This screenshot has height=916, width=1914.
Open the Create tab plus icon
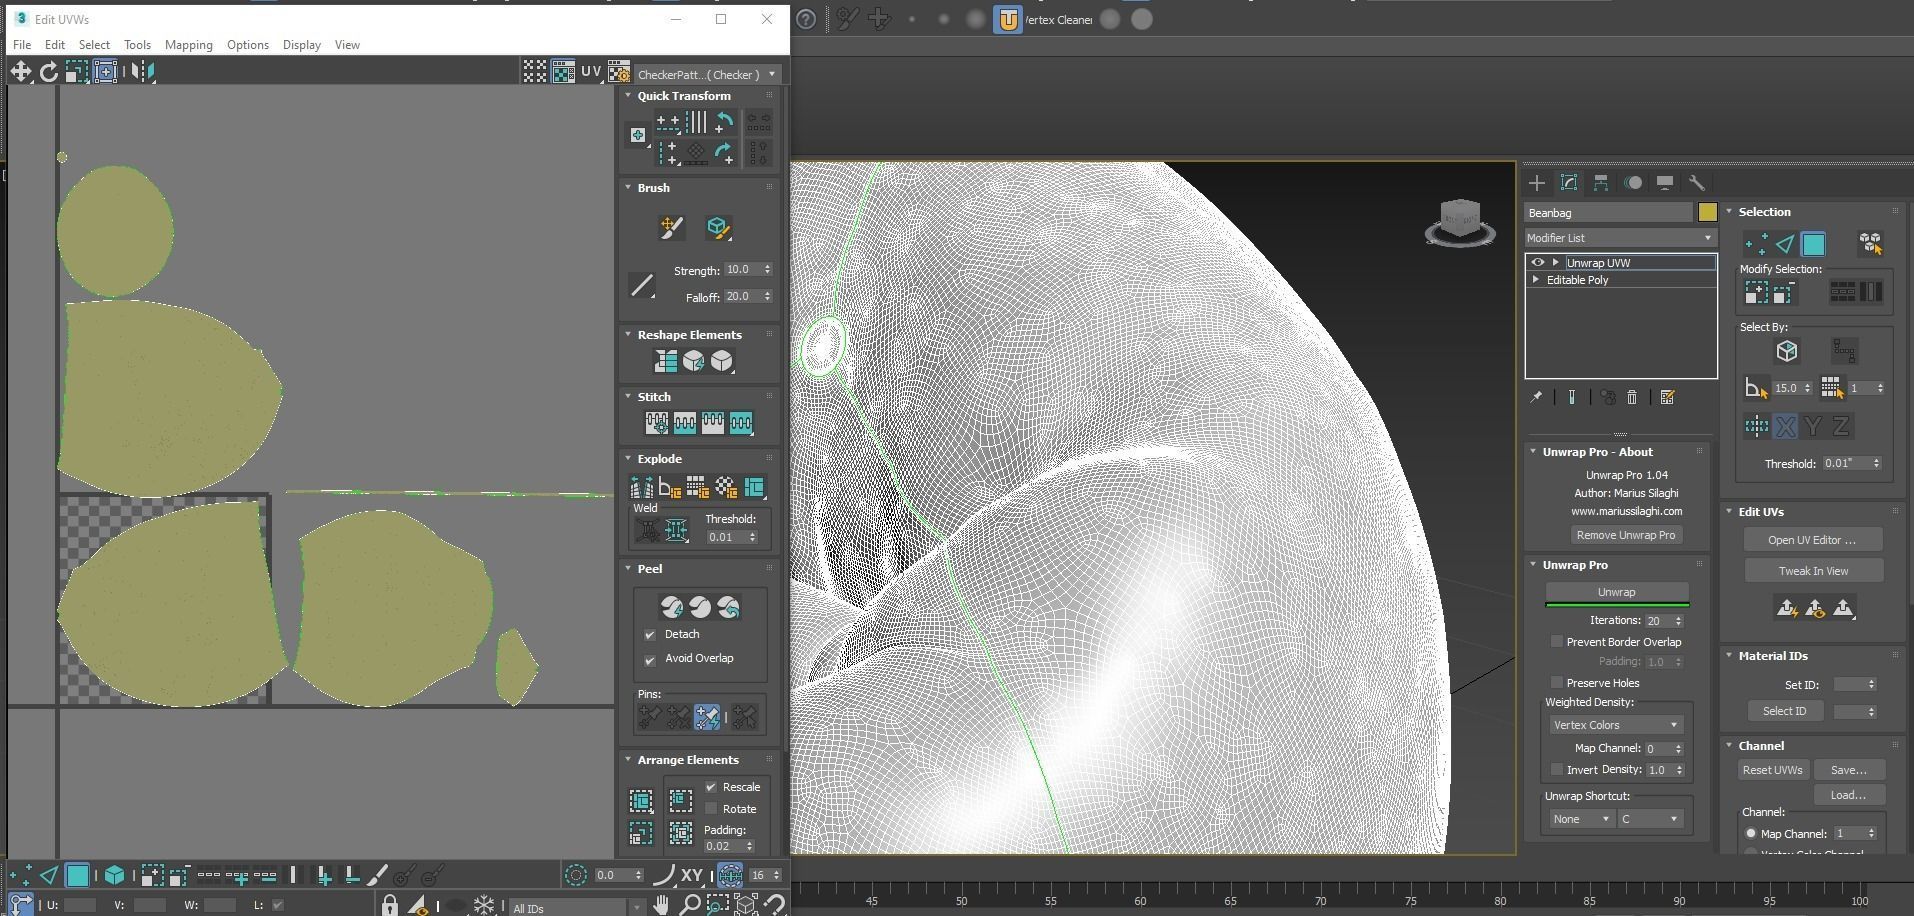[1537, 183]
